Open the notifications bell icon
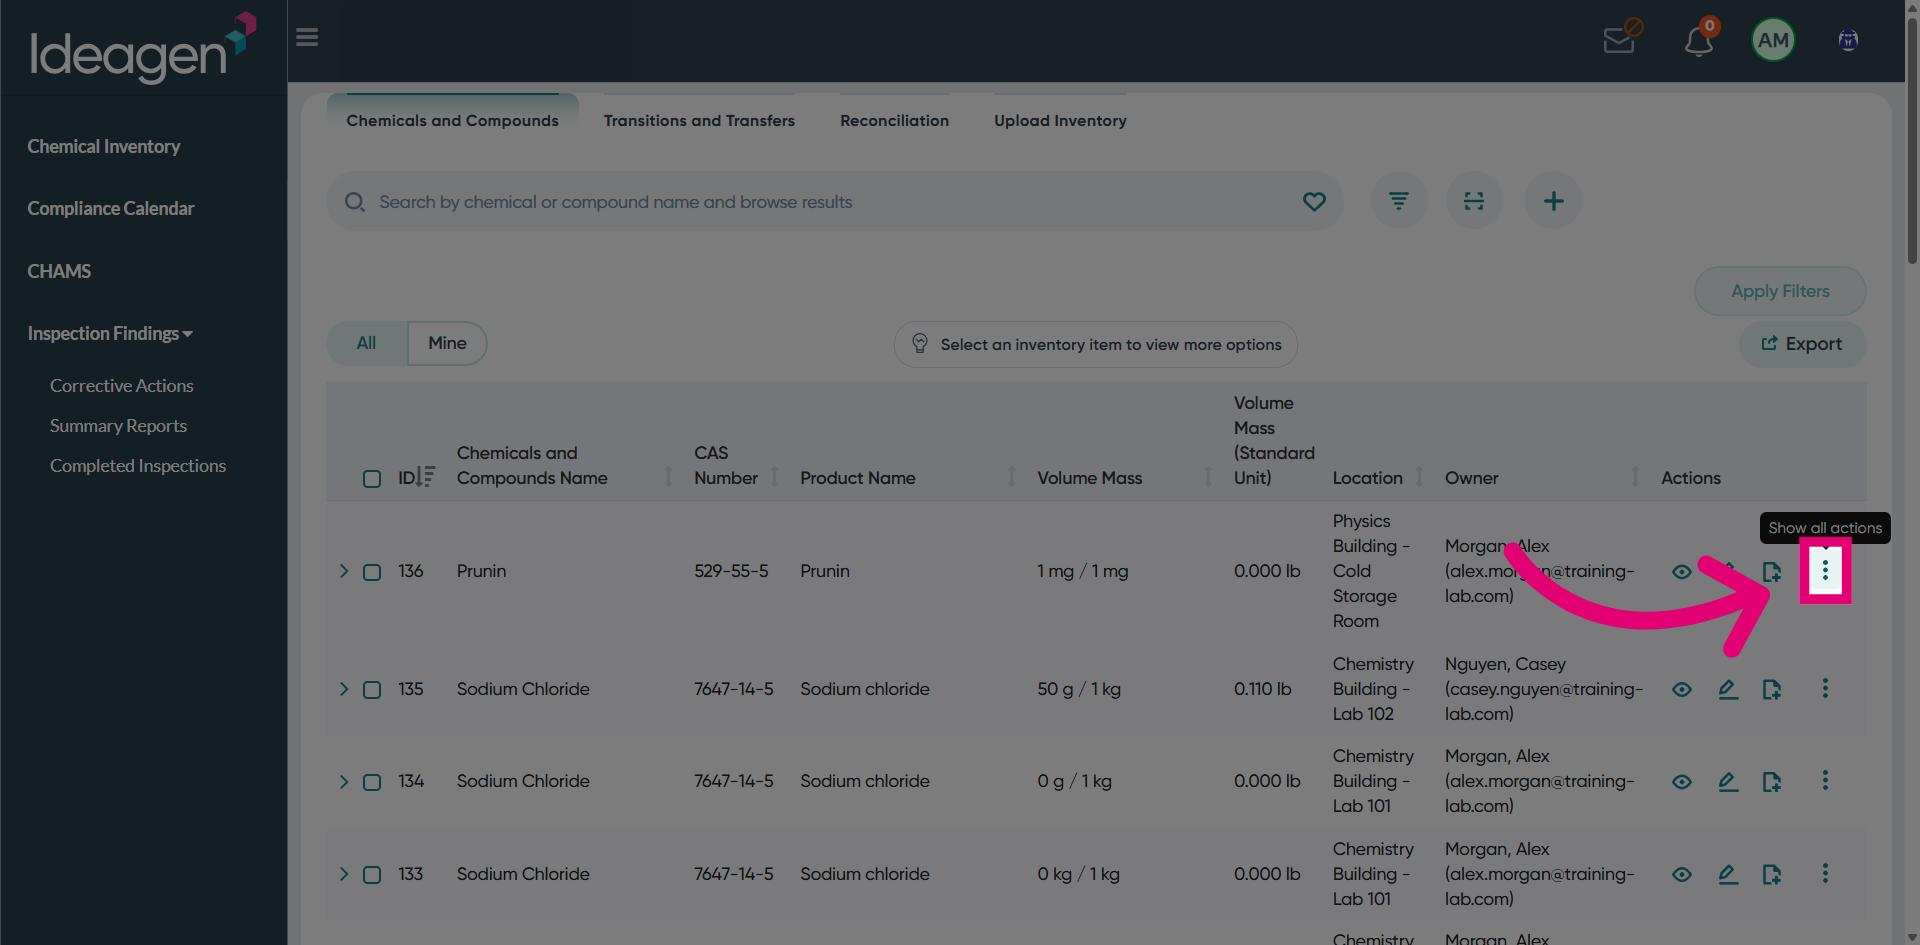 pyautogui.click(x=1699, y=41)
